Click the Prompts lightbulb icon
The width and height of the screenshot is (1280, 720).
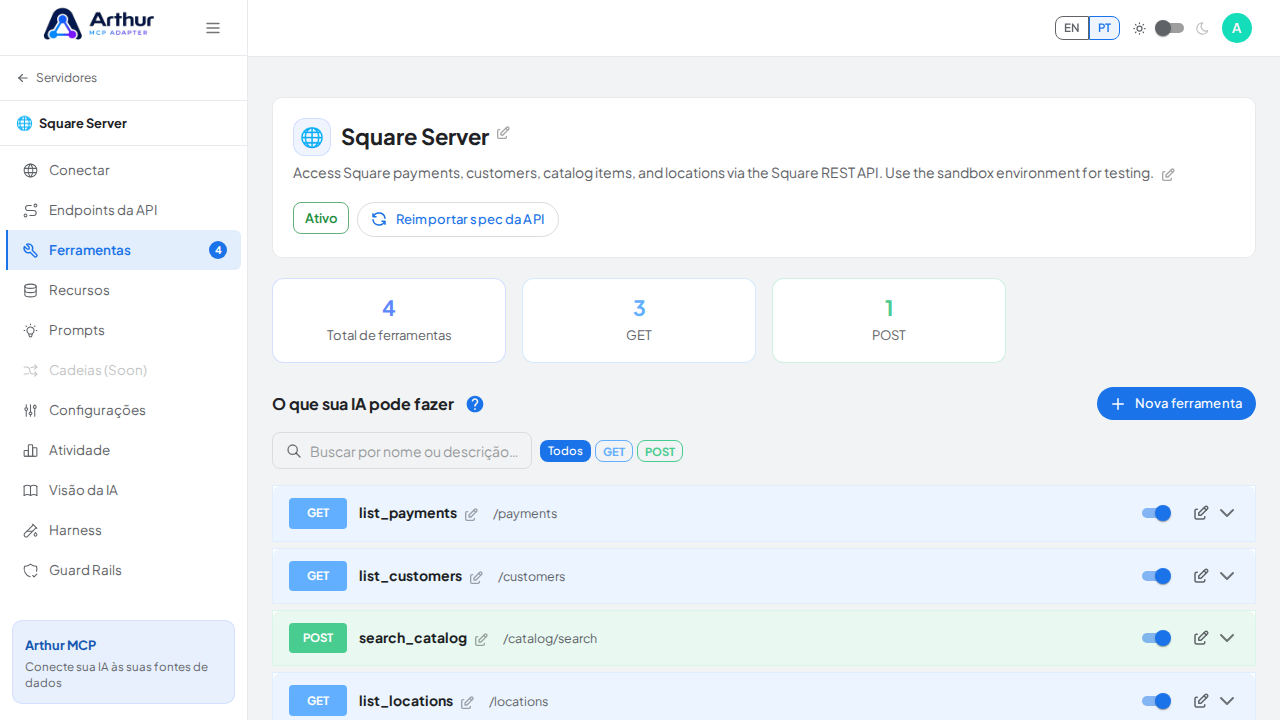[x=31, y=331]
